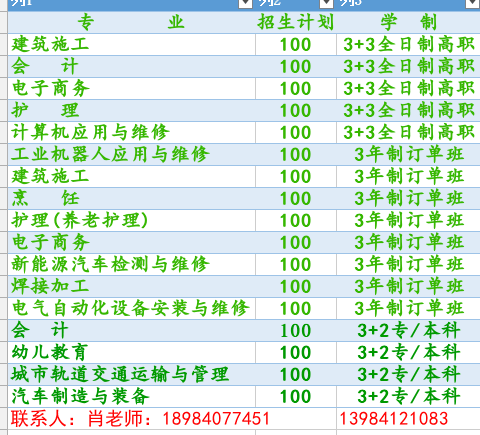The height and width of the screenshot is (435, 480).
Task: Select the phone number 13984121083 cell
Action: [408, 418]
